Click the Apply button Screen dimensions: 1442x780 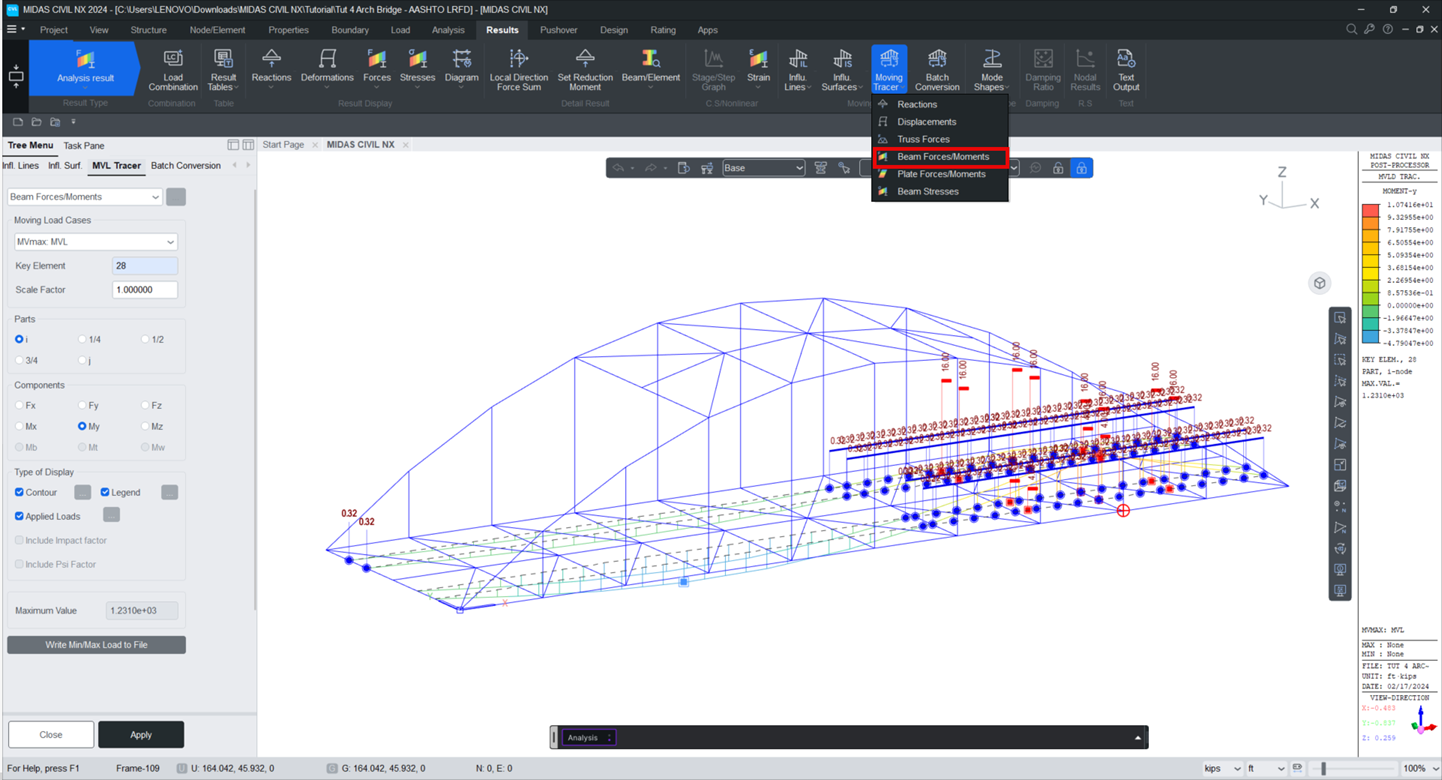pos(141,734)
